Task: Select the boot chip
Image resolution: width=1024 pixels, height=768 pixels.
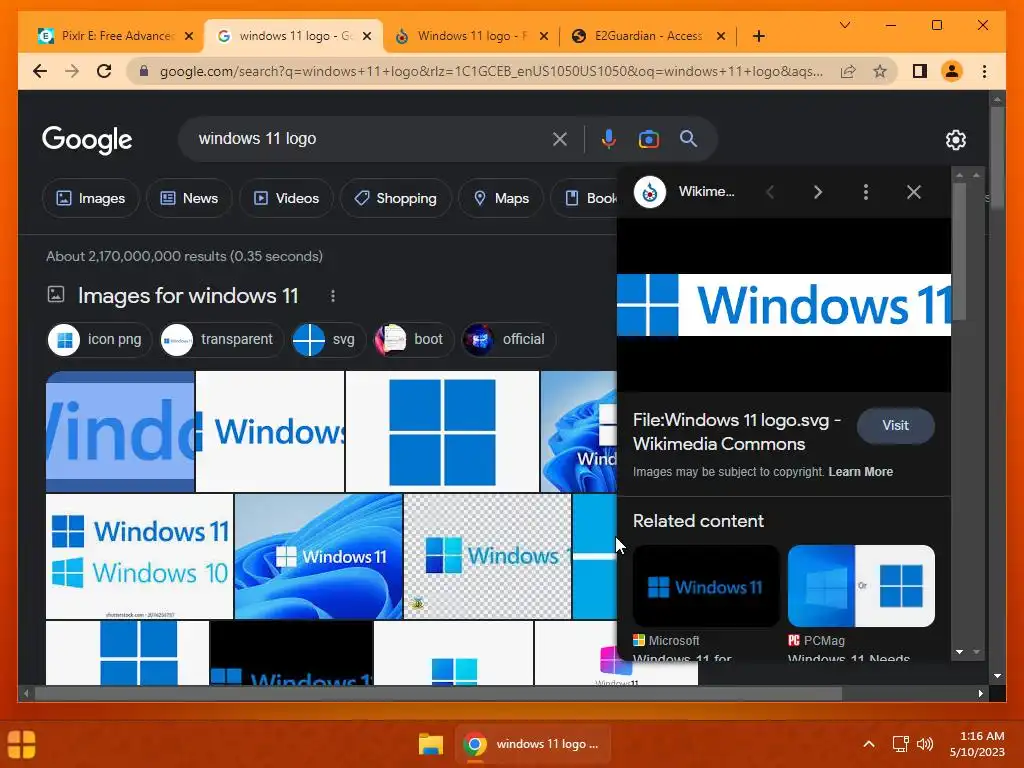Action: point(413,340)
